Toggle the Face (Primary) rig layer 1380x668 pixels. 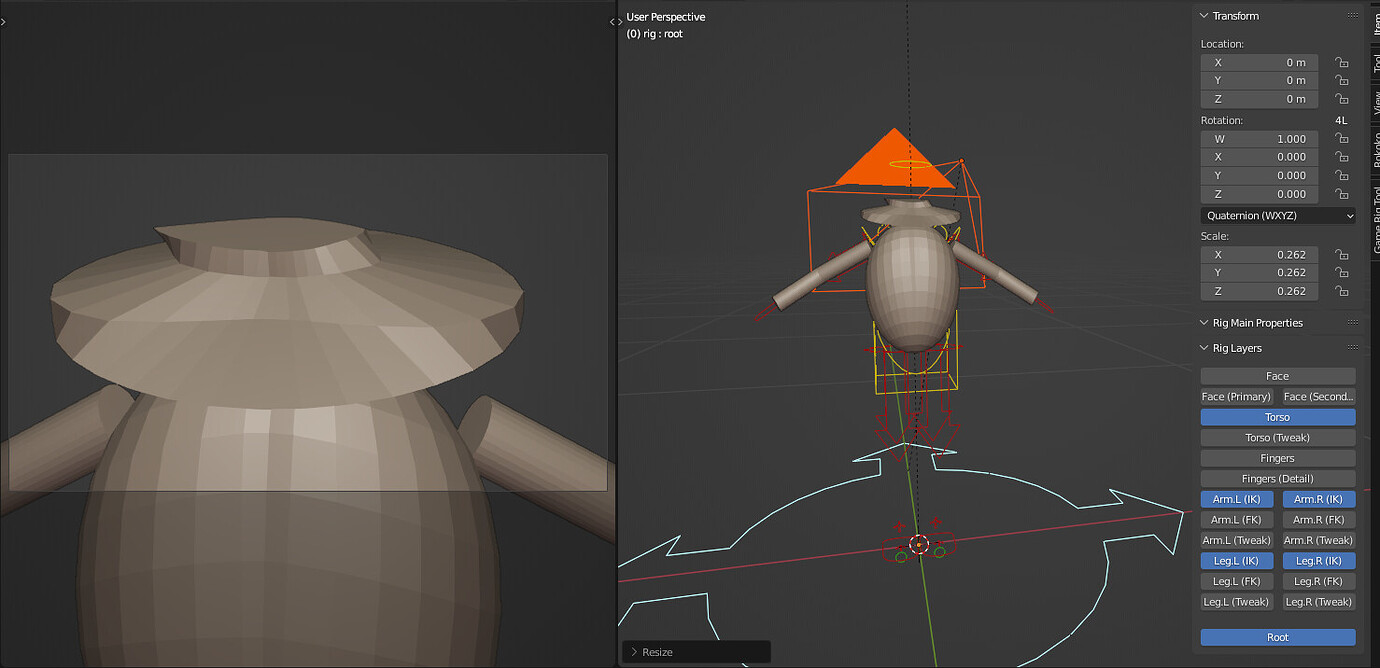point(1236,397)
